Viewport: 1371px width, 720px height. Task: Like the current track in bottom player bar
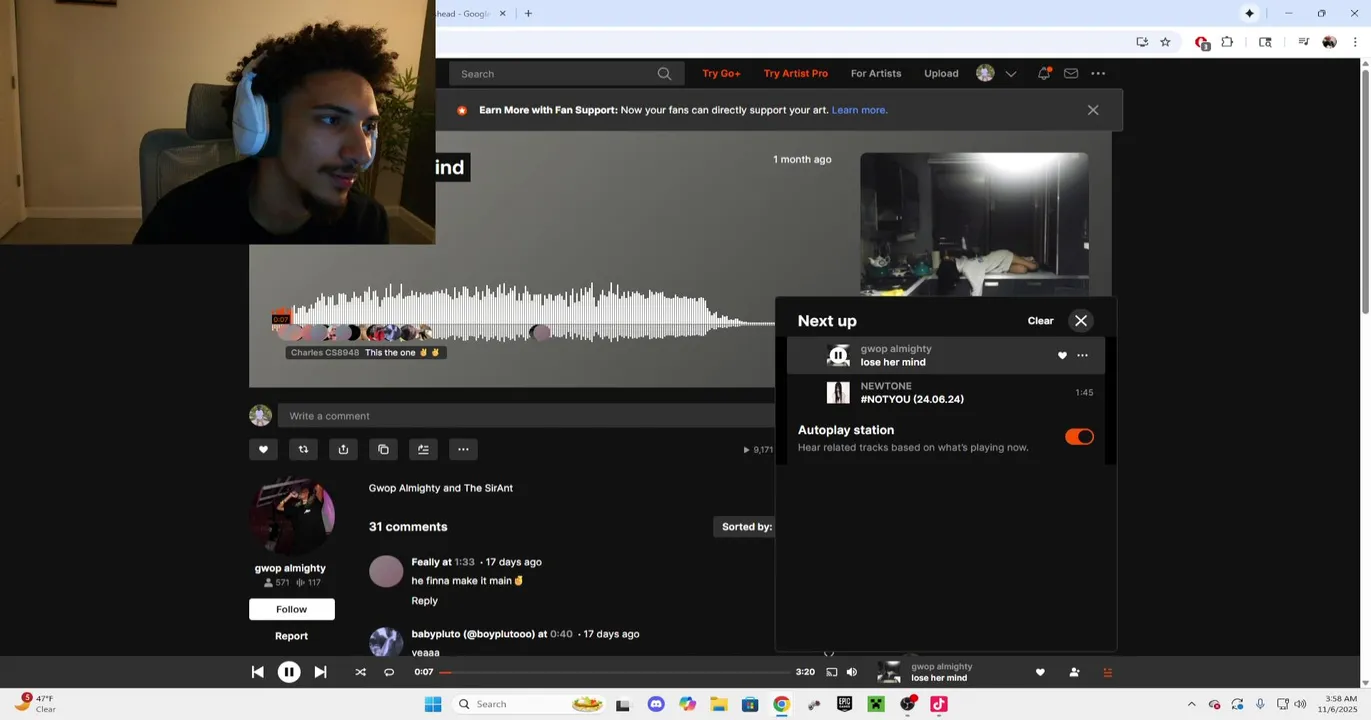coord(1040,672)
